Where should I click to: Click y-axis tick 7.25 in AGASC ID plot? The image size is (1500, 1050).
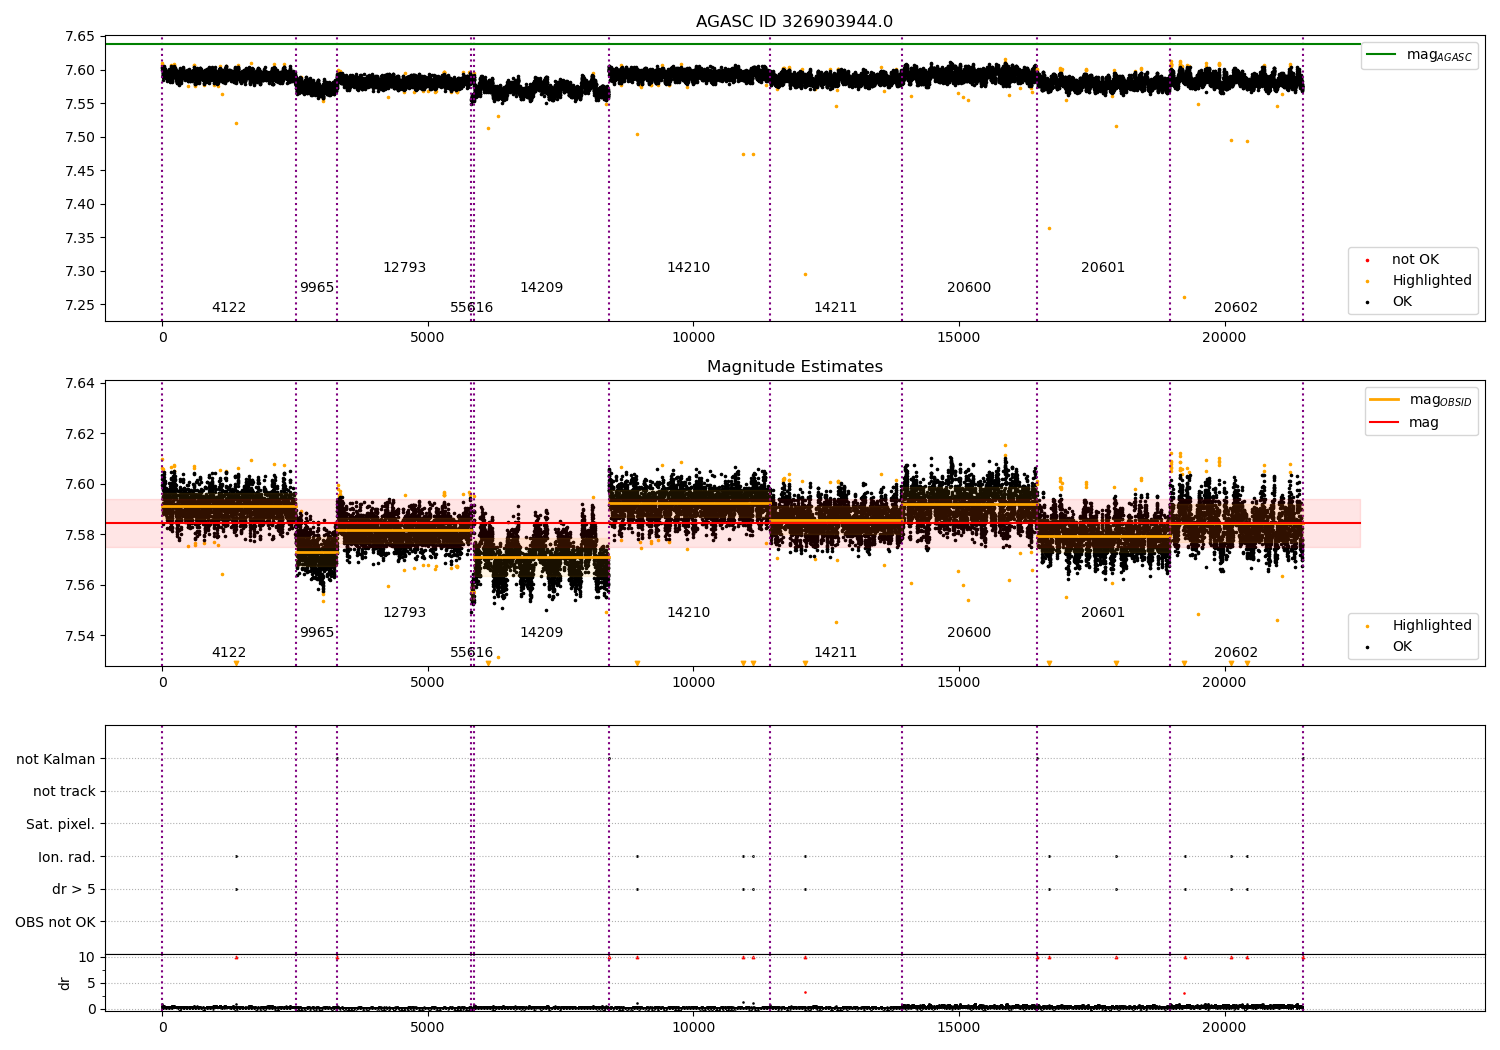[79, 305]
